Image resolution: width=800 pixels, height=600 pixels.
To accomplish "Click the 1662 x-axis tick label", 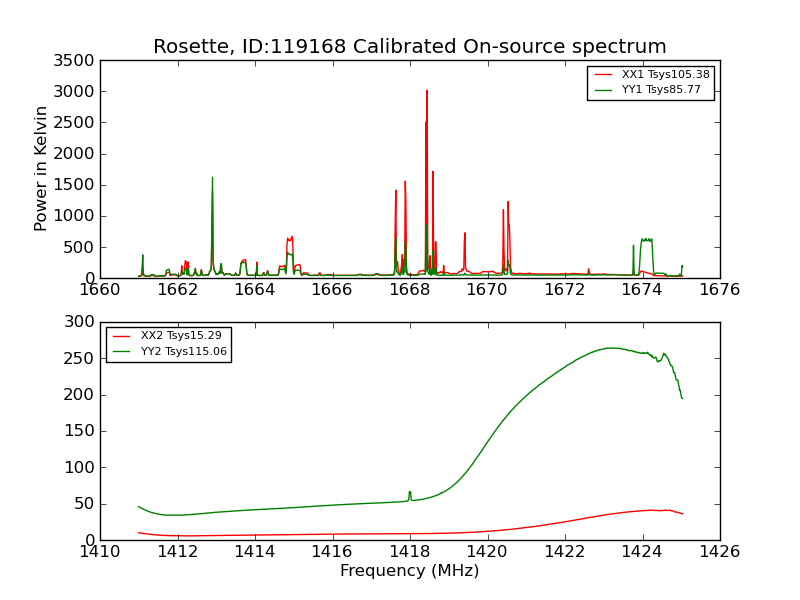I will click(x=178, y=290).
